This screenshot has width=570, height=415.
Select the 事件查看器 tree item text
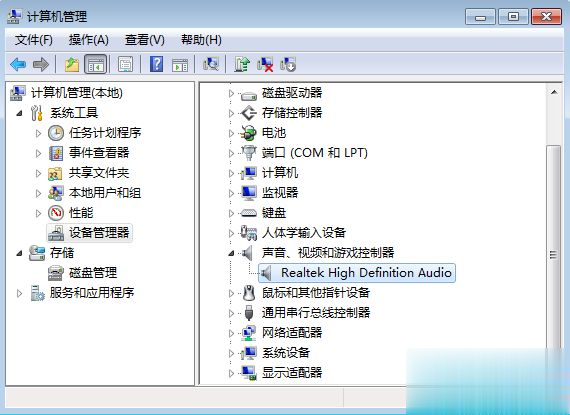(x=99, y=153)
